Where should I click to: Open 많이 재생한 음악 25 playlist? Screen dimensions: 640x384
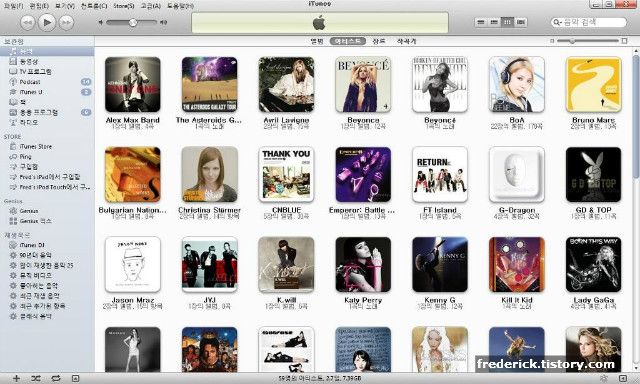[x=47, y=265]
